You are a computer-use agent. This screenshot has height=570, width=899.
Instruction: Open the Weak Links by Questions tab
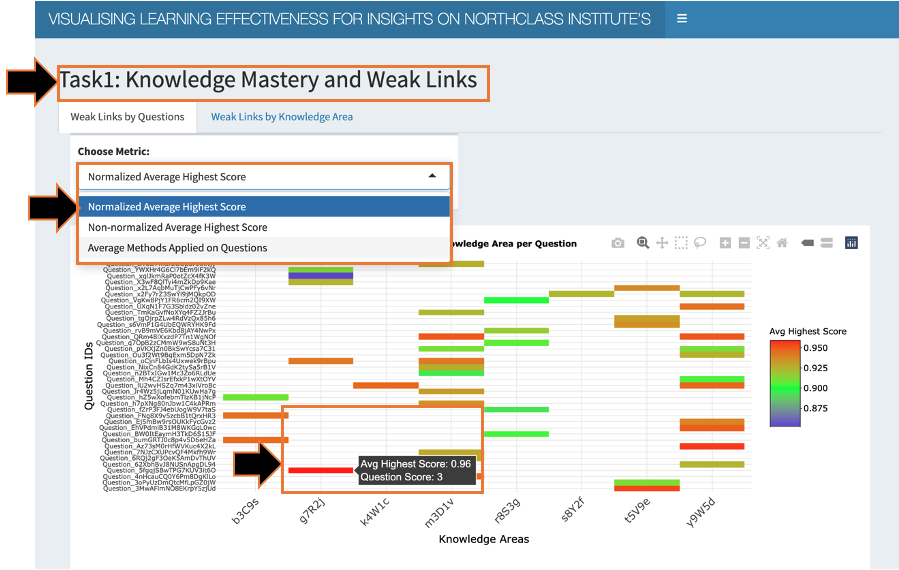coord(127,117)
